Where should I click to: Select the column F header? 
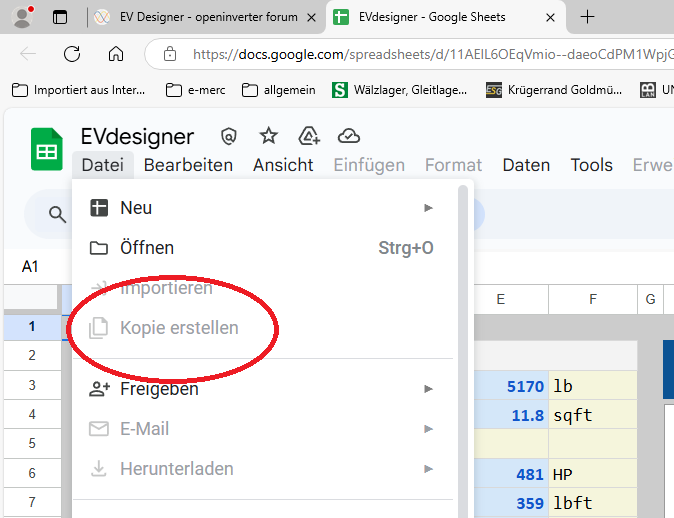593,299
